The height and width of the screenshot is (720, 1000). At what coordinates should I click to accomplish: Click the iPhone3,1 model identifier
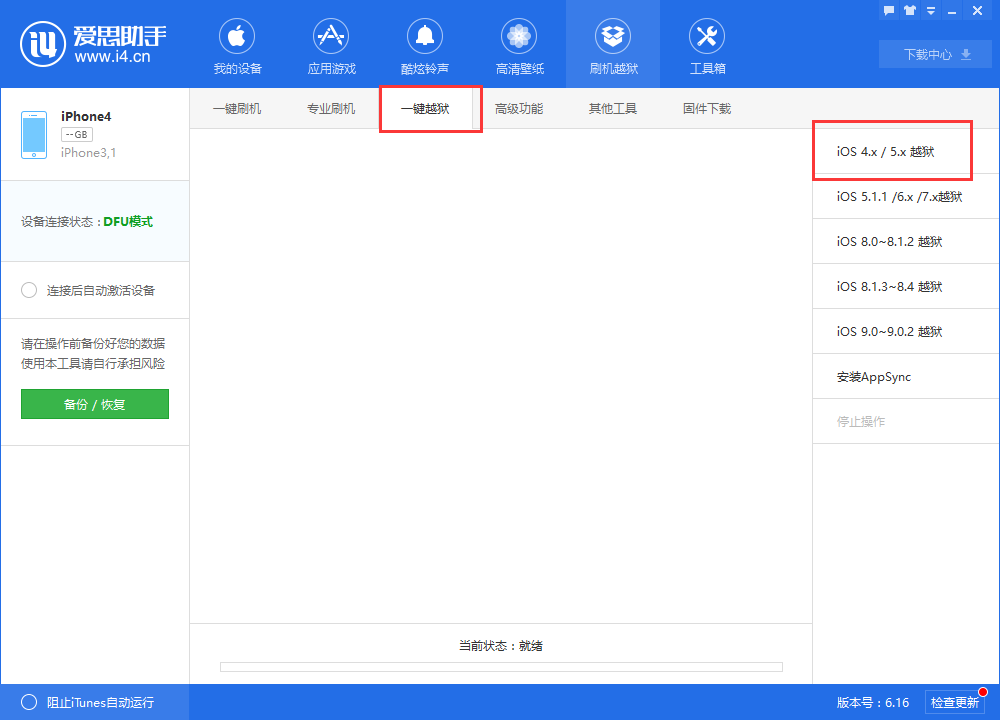pyautogui.click(x=89, y=152)
